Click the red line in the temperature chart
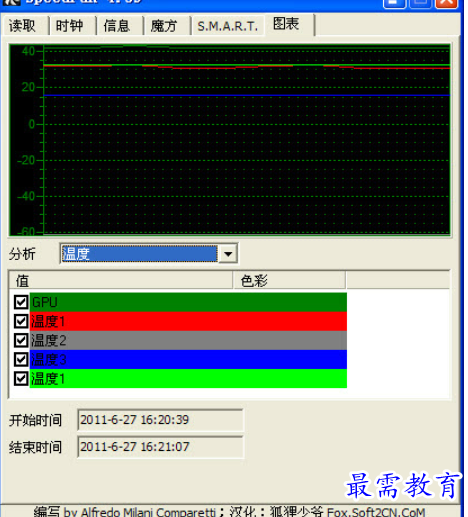The height and width of the screenshot is (517, 468). (x=247, y=68)
